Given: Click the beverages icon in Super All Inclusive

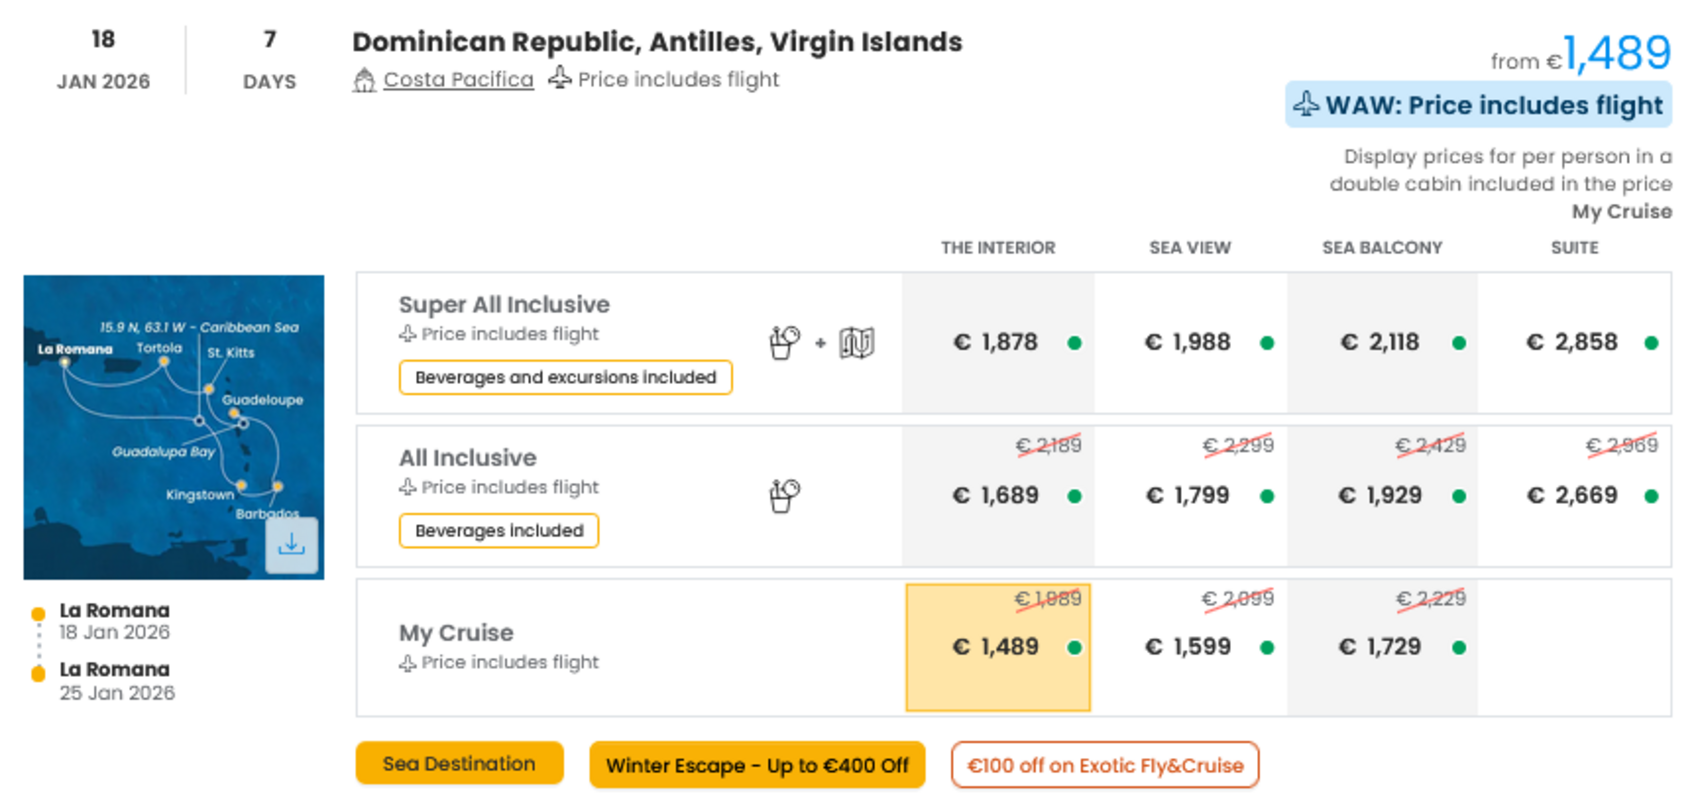Looking at the screenshot, I should (785, 343).
